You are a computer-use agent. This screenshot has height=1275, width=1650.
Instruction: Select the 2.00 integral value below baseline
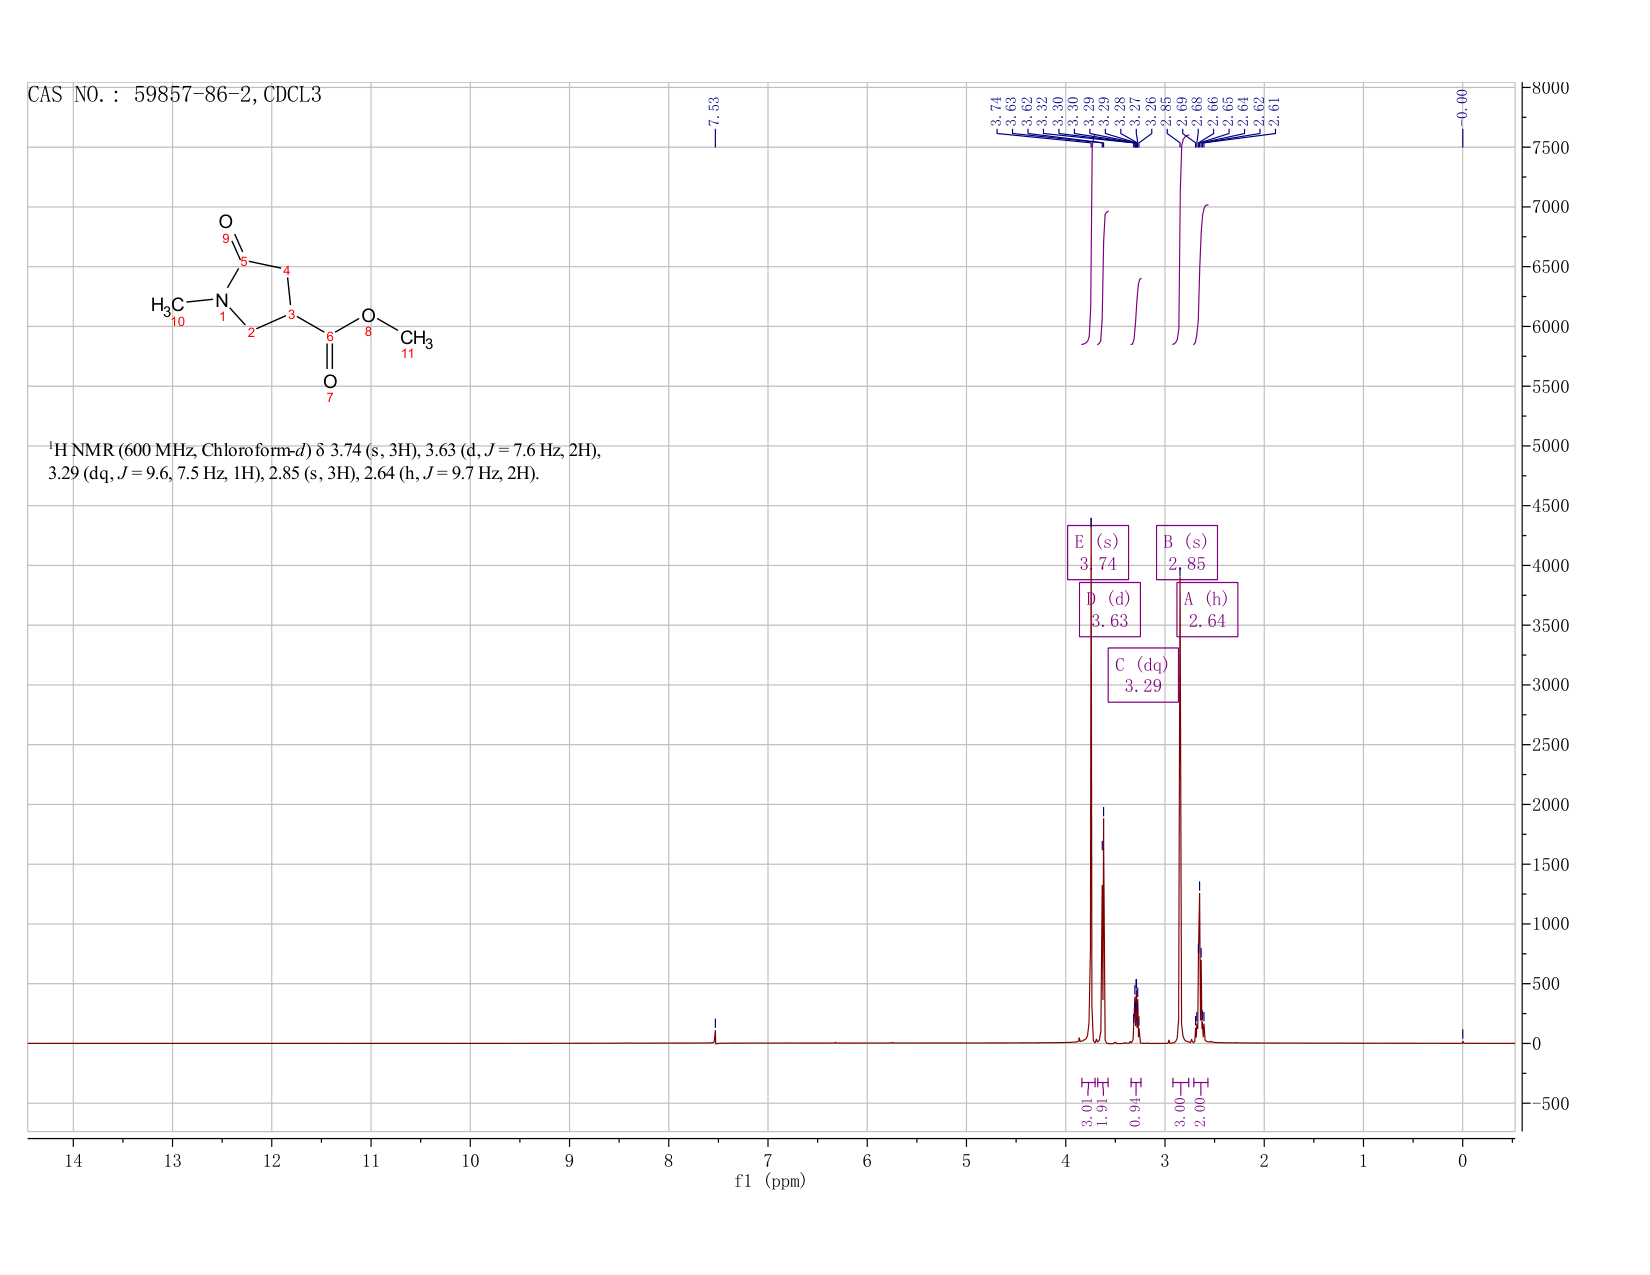point(1200,1111)
